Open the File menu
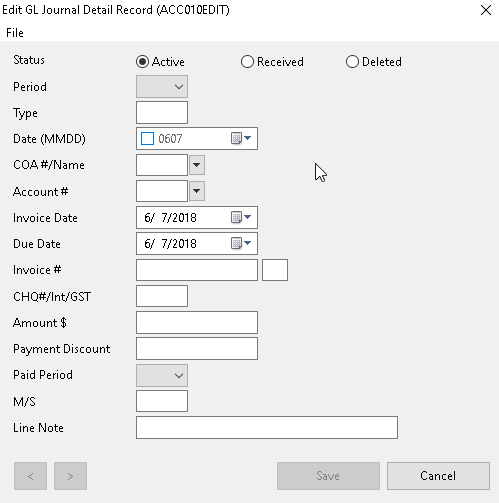Image resolution: width=499 pixels, height=503 pixels. pyautogui.click(x=15, y=33)
